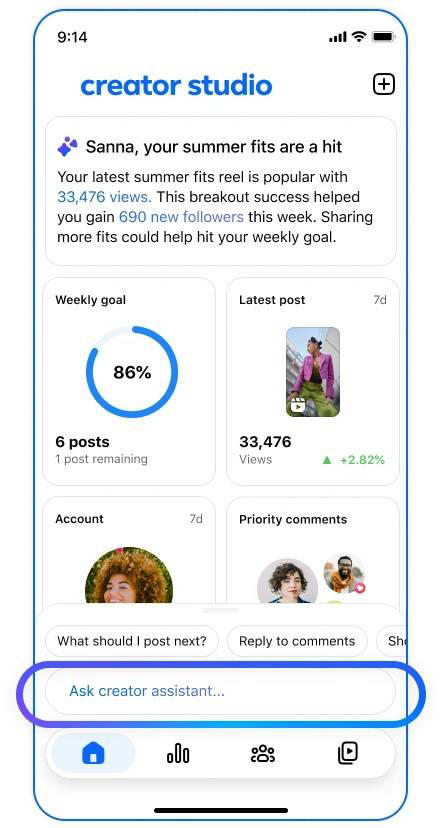Image resolution: width=442 pixels, height=828 pixels.
Task: Tap the reels icon on latest post
Action: [298, 406]
